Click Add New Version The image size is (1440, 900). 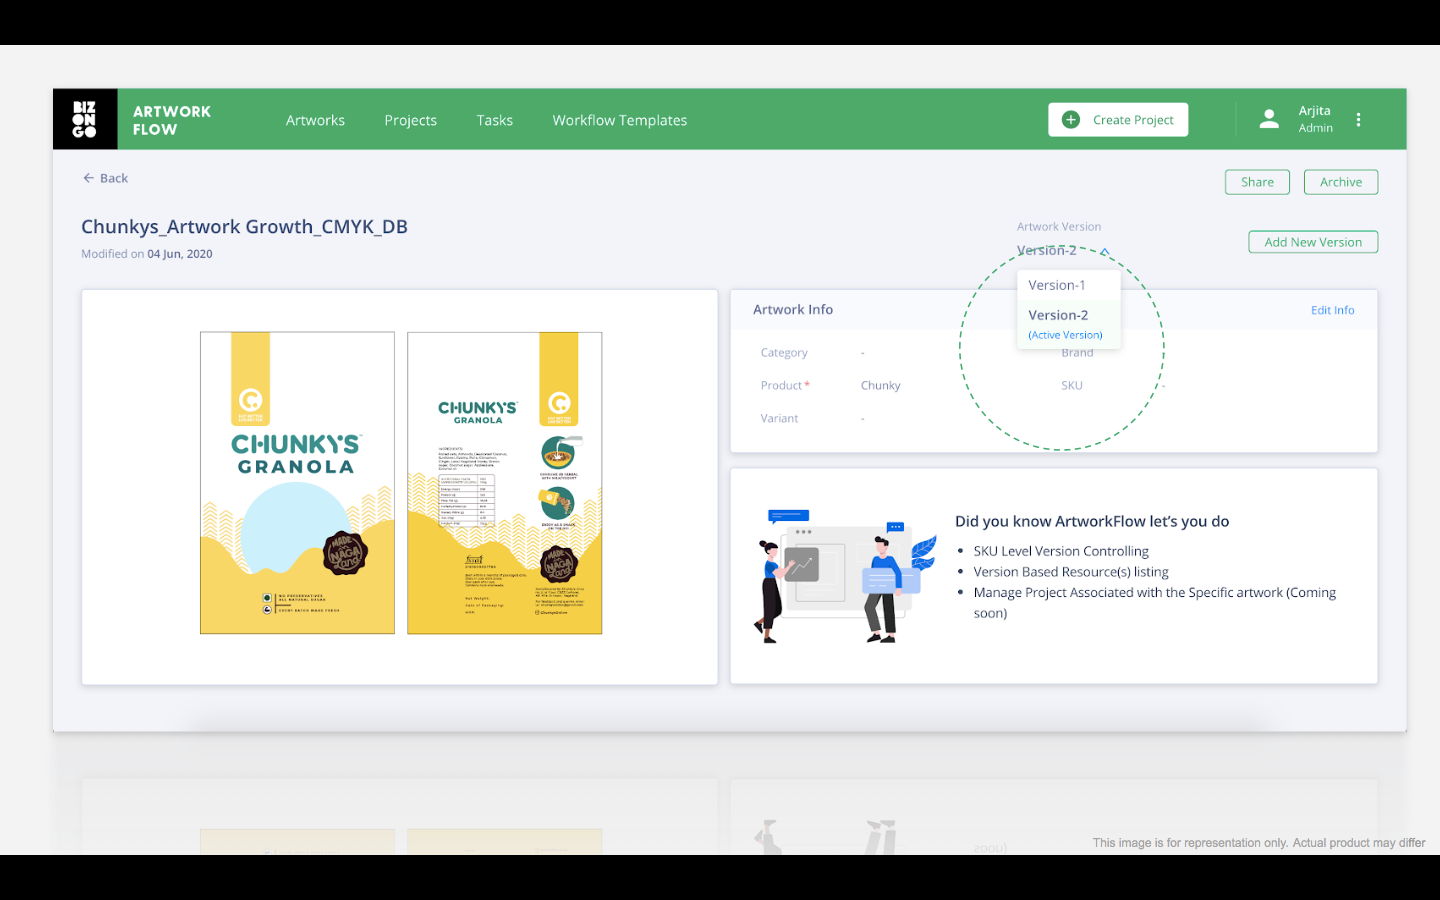coord(1313,242)
